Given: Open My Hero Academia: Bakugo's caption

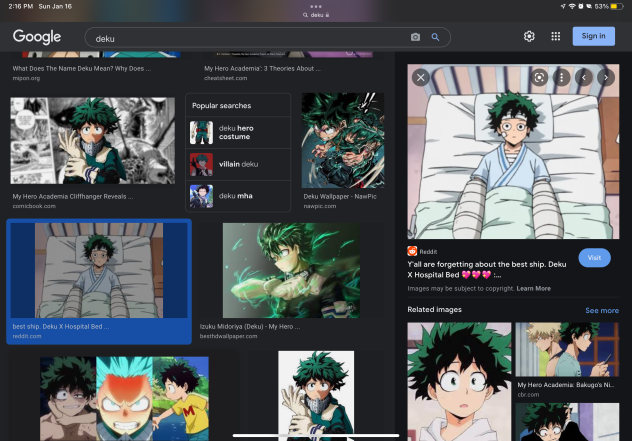Looking at the screenshot, I should pos(565,385).
